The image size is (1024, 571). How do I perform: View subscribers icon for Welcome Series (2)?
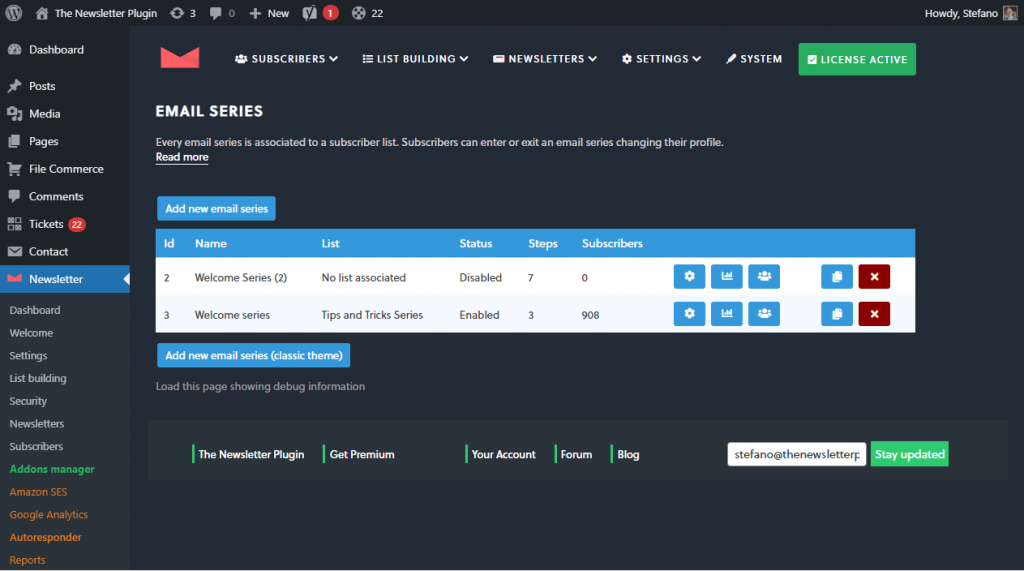tap(763, 276)
